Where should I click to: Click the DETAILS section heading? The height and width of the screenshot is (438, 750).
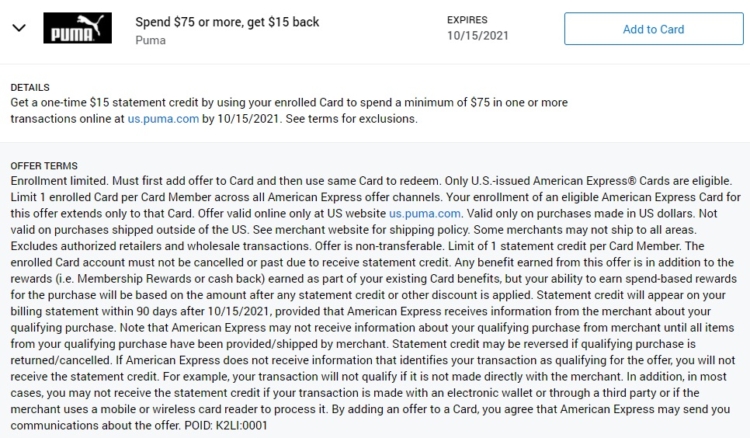pos(30,88)
